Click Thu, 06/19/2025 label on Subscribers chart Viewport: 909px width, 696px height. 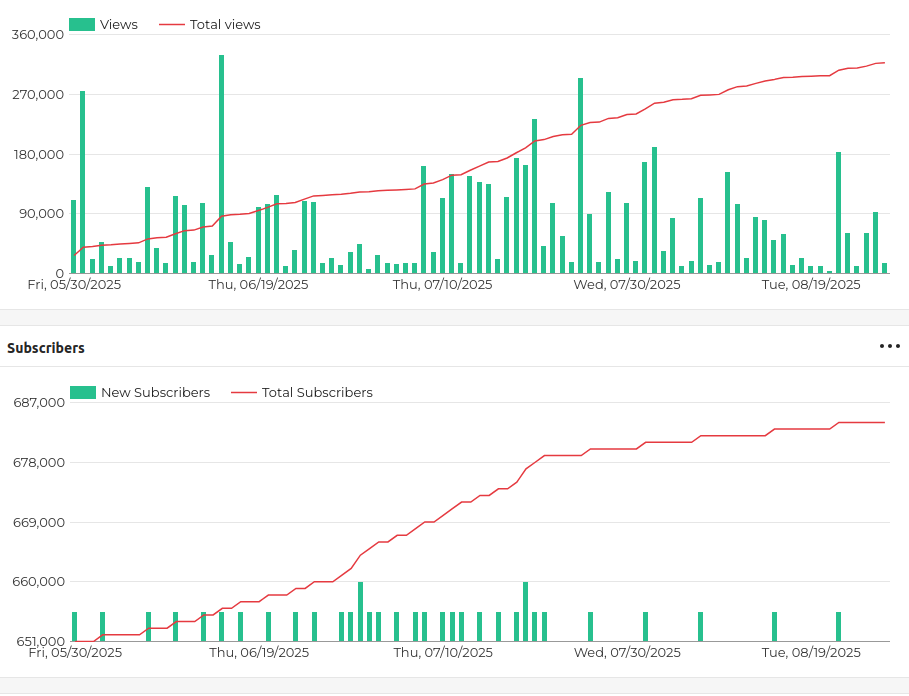click(x=259, y=653)
